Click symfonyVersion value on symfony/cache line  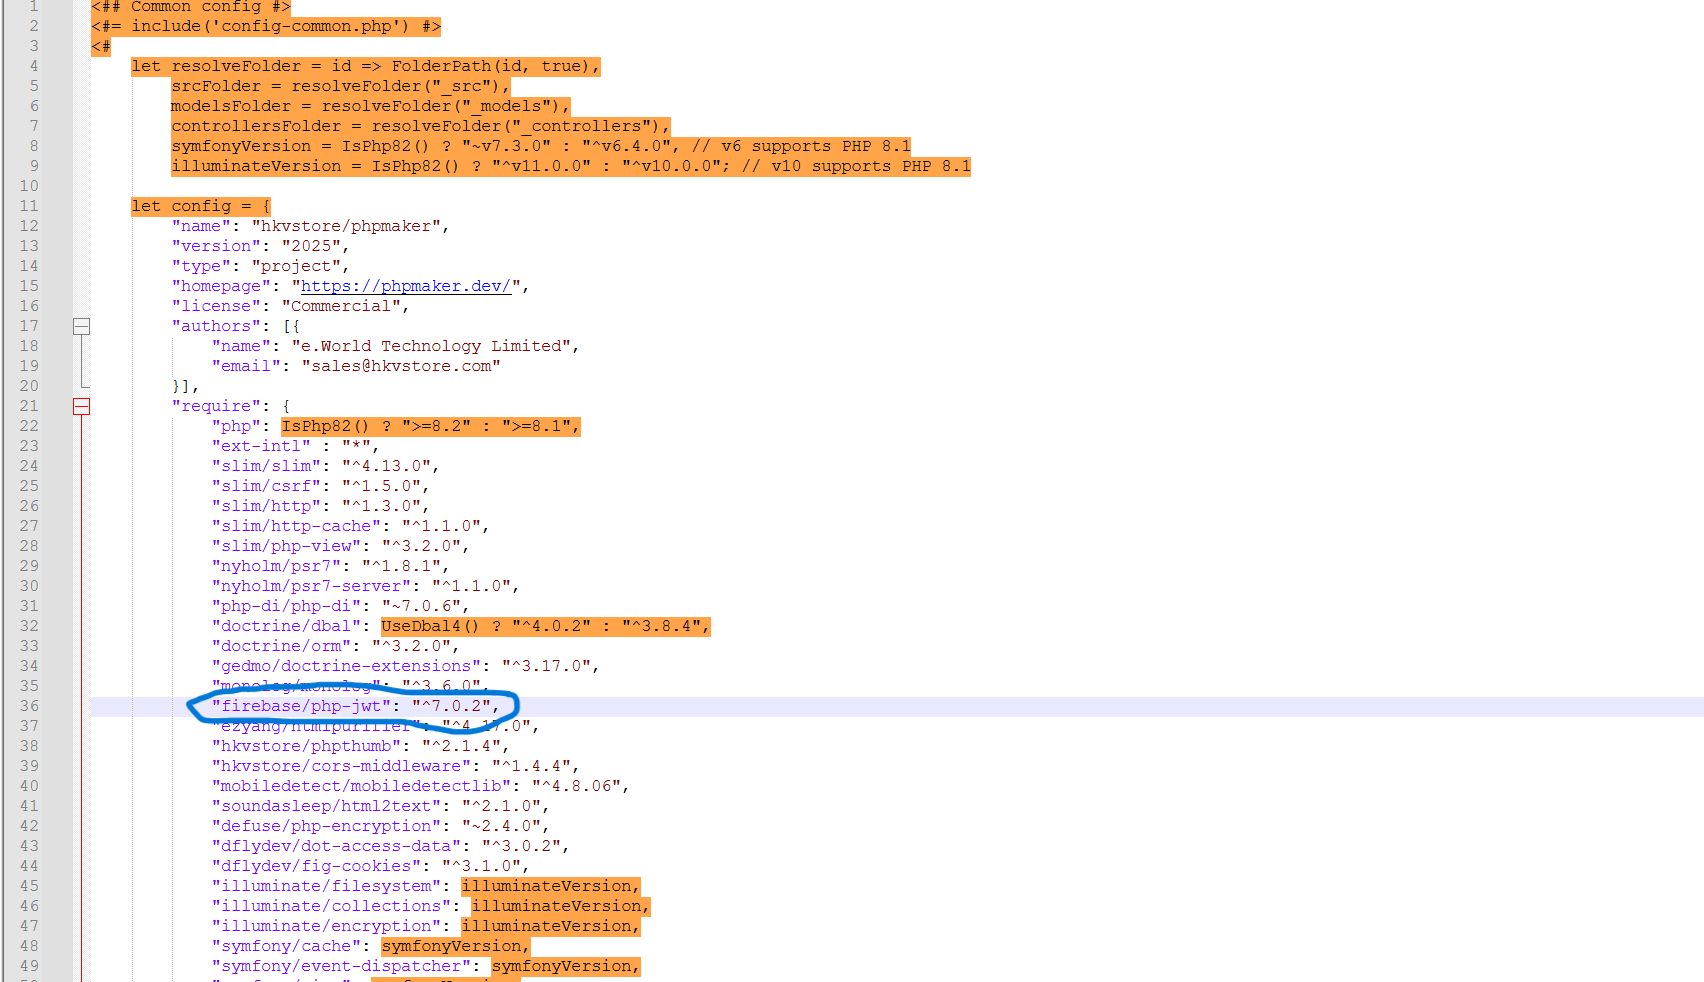pos(453,946)
